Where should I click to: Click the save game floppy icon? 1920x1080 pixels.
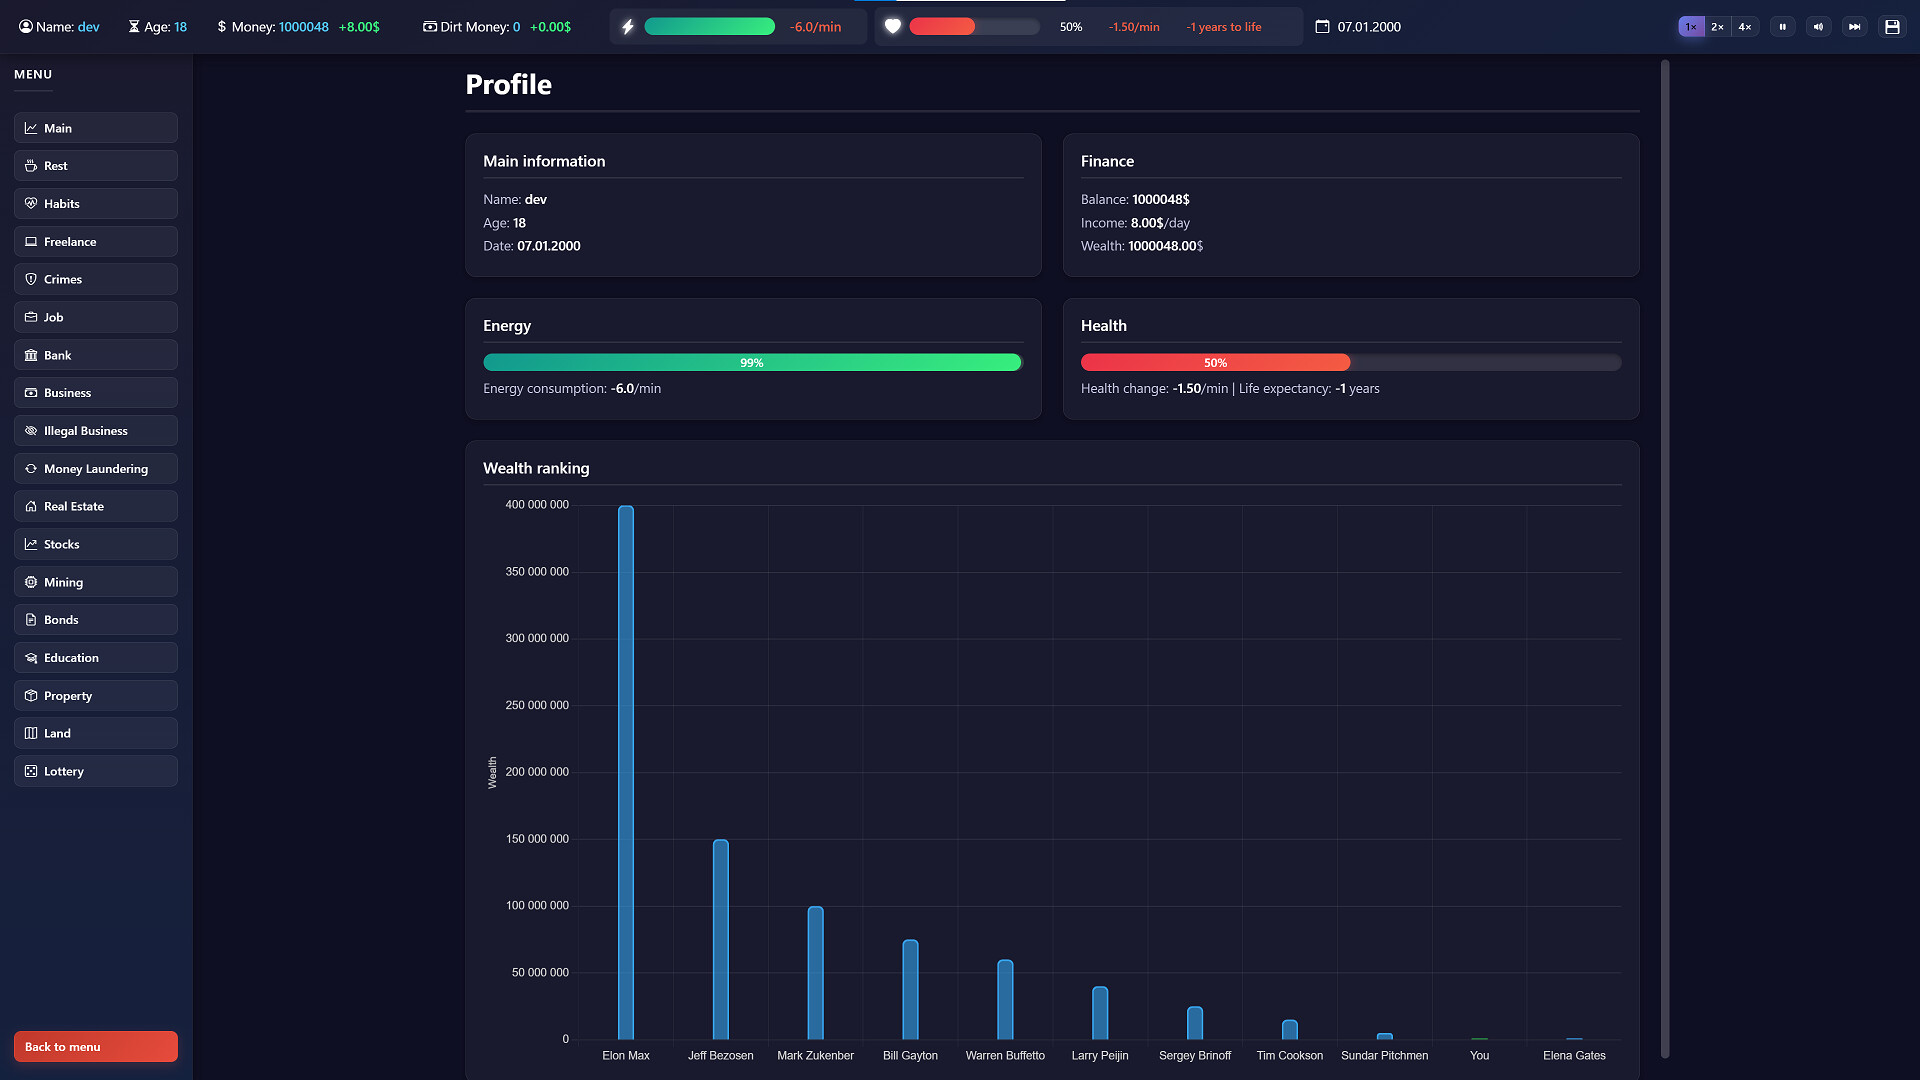click(x=1892, y=27)
